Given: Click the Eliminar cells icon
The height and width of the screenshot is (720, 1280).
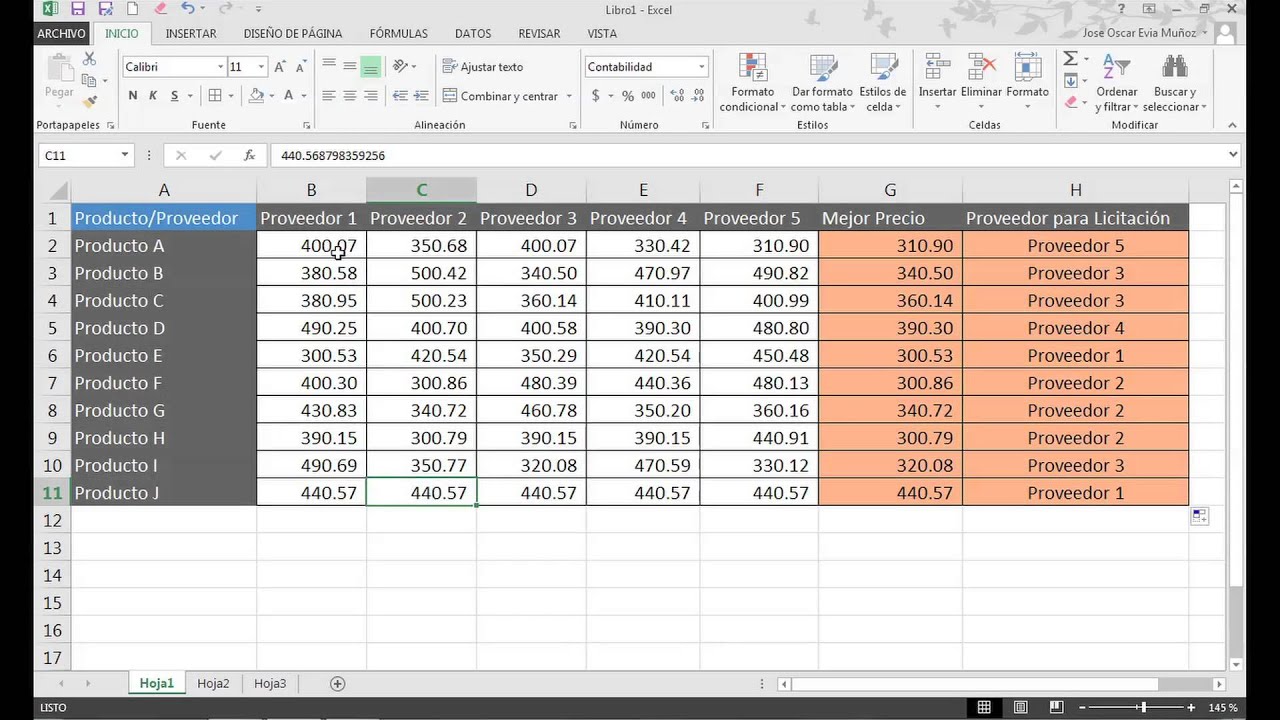Looking at the screenshot, I should (x=981, y=68).
